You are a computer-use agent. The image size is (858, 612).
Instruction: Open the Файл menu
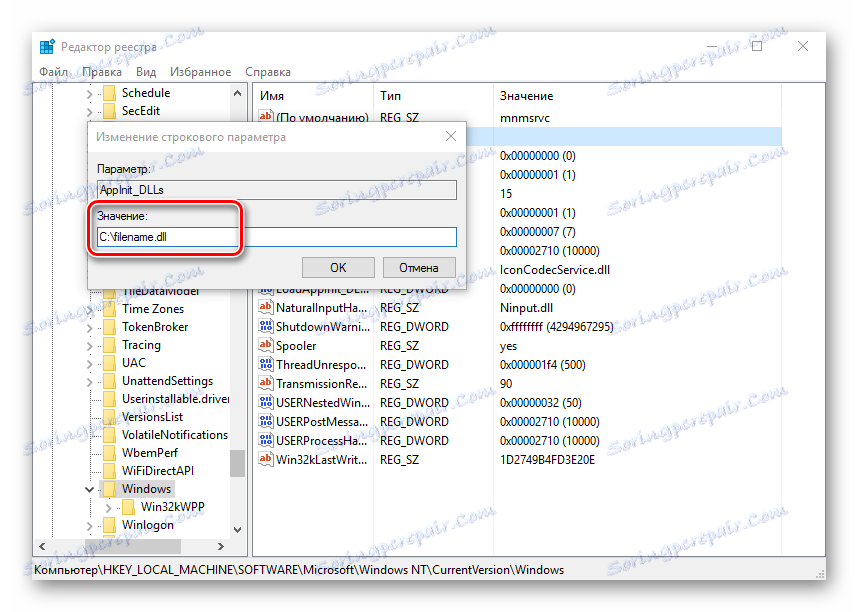(54, 72)
